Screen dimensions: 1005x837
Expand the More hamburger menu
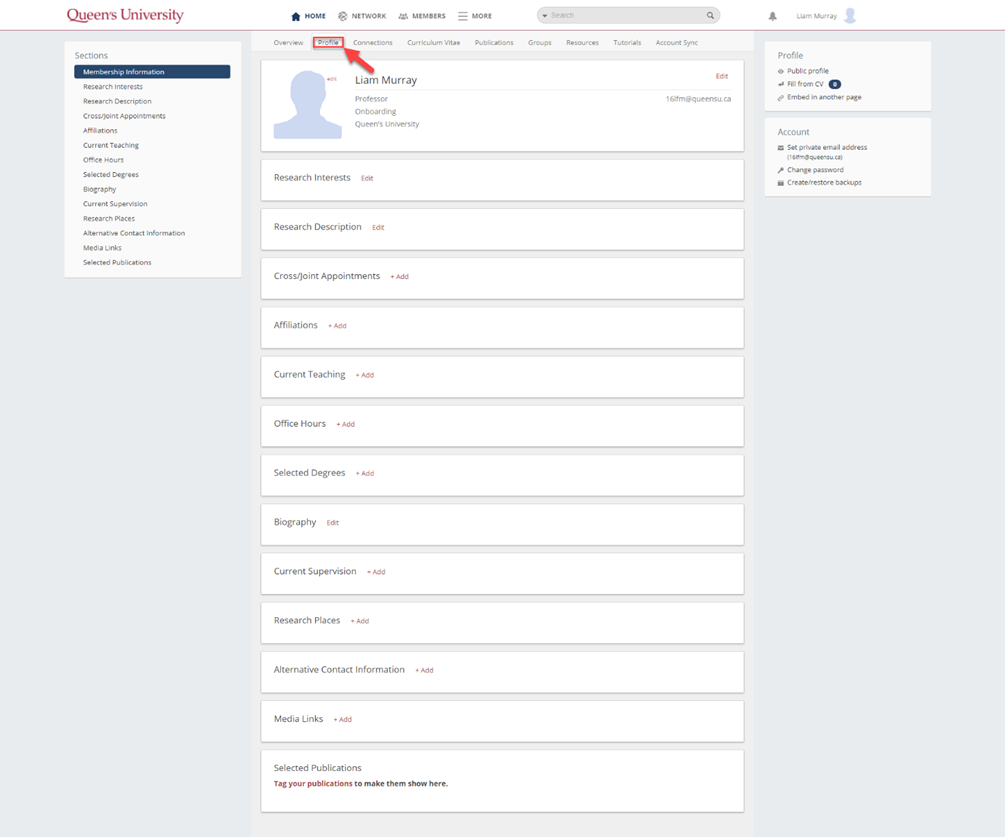pos(463,16)
